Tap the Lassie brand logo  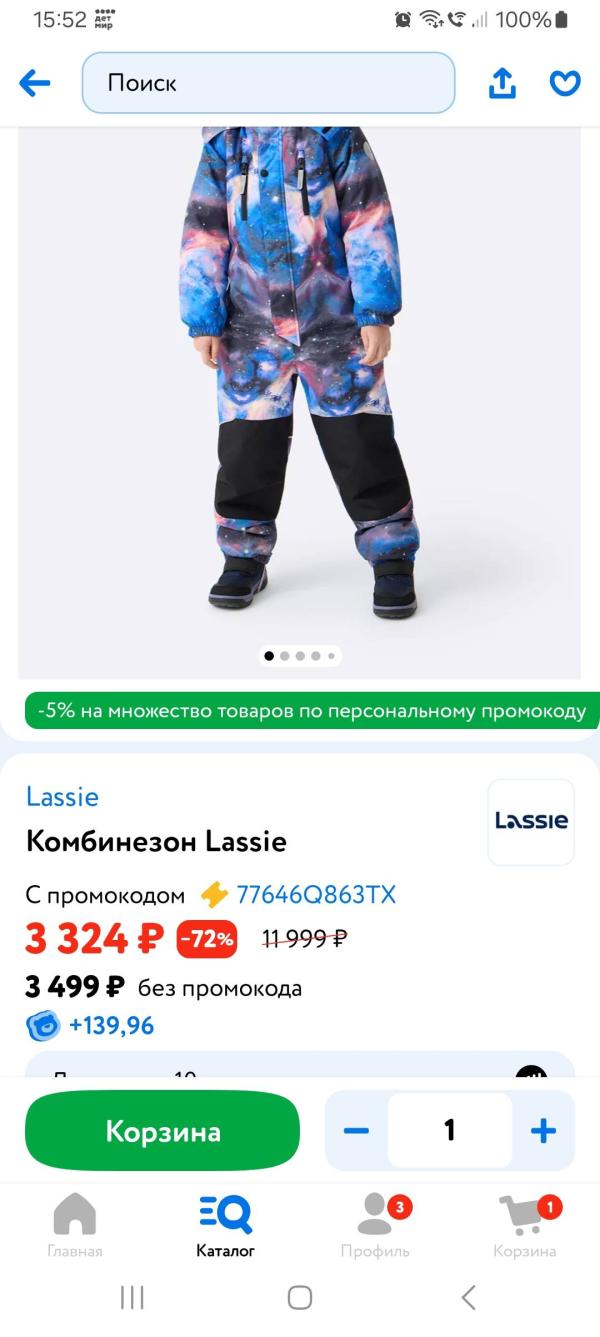coord(531,821)
